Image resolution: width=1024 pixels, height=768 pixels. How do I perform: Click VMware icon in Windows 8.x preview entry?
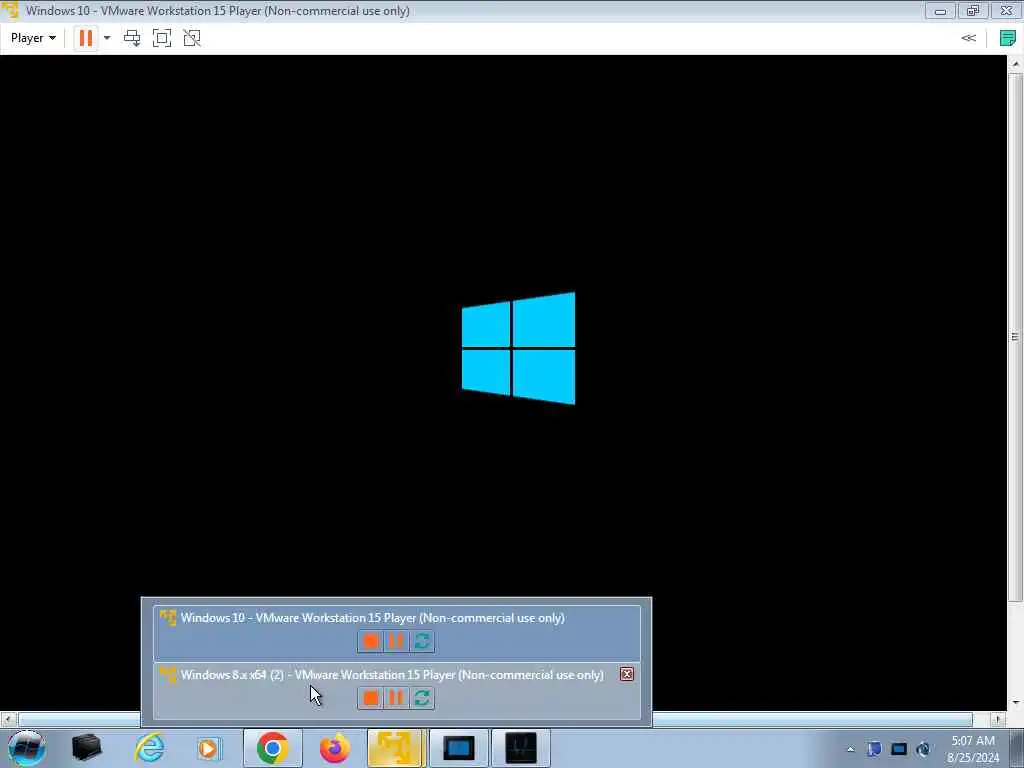coord(168,674)
